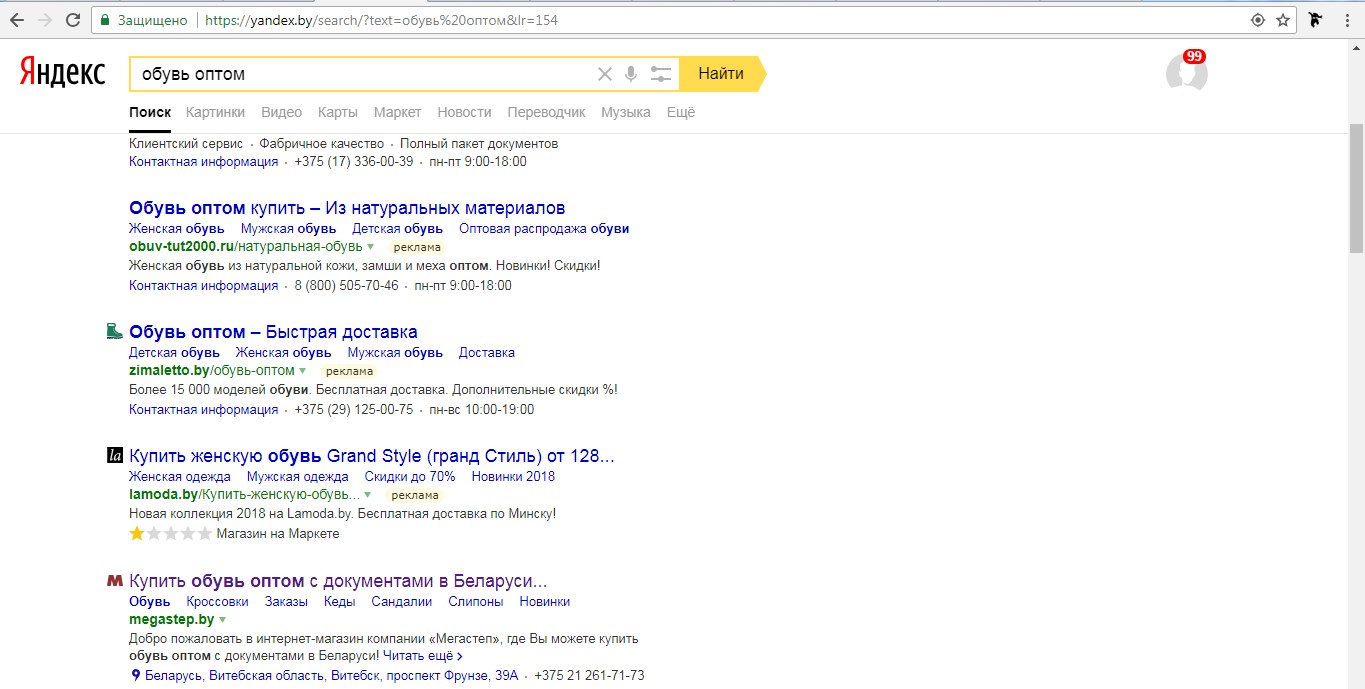Click the browser Forward arrow
Image resolution: width=1365 pixels, height=689 pixels.
[x=45, y=20]
